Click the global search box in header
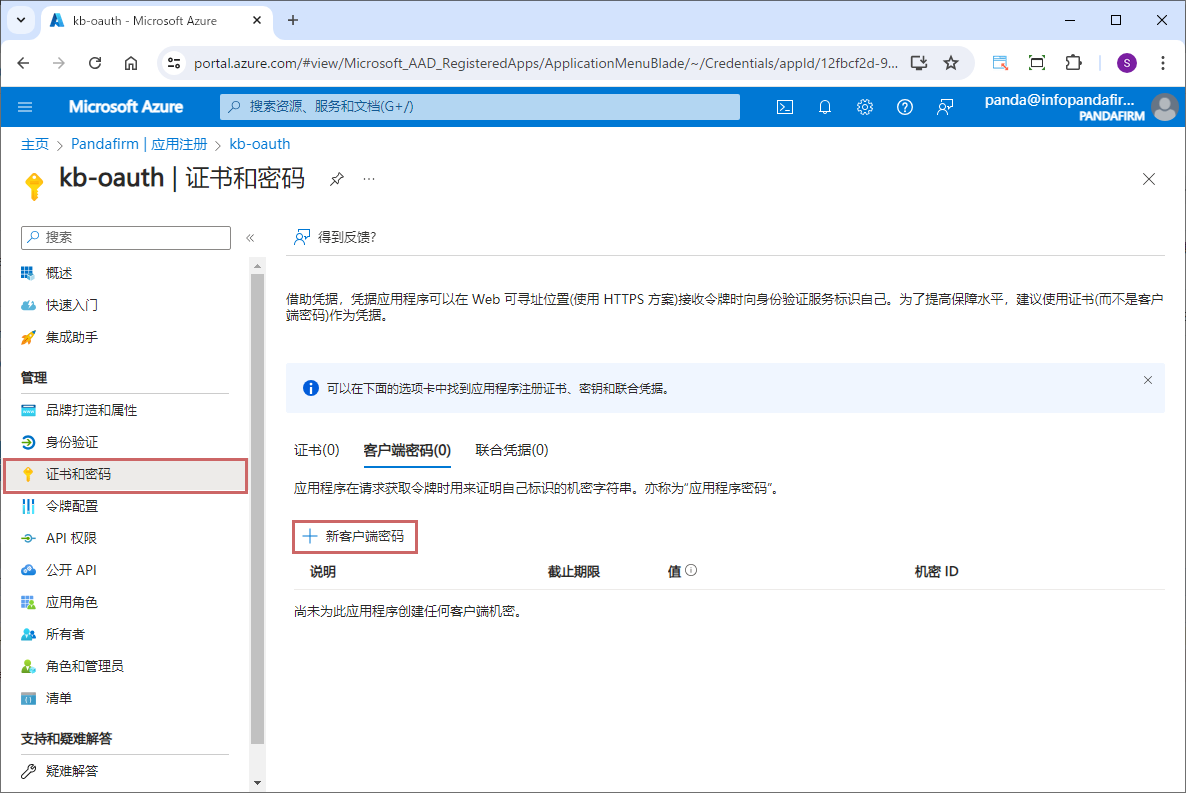The height and width of the screenshot is (793, 1186). (x=480, y=107)
